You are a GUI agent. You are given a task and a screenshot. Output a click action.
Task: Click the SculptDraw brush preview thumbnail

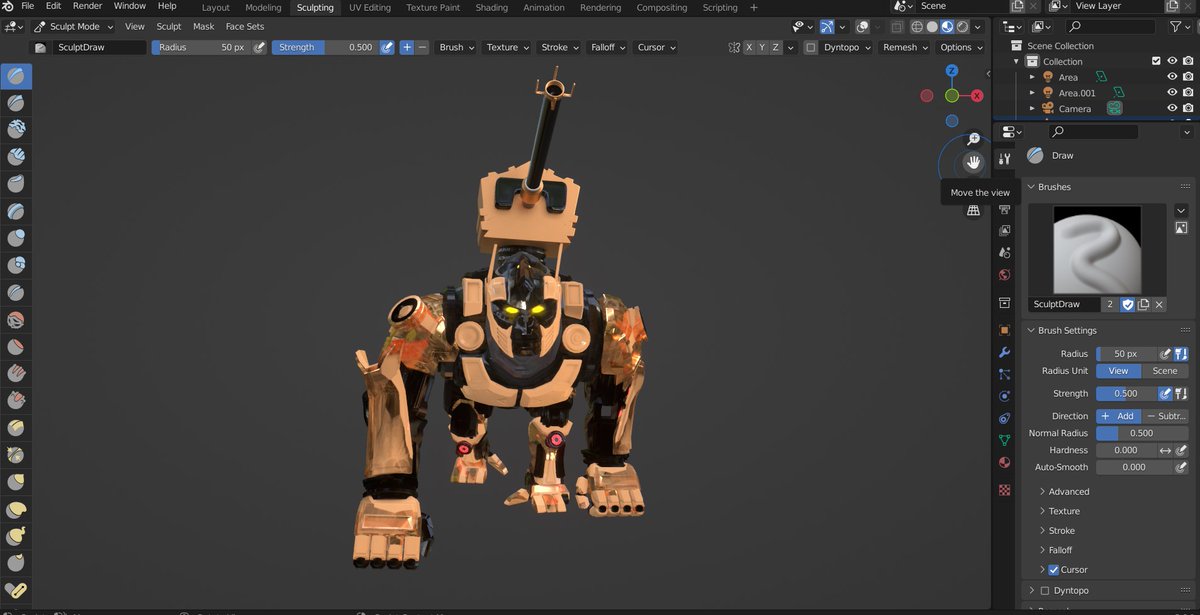coord(1084,250)
